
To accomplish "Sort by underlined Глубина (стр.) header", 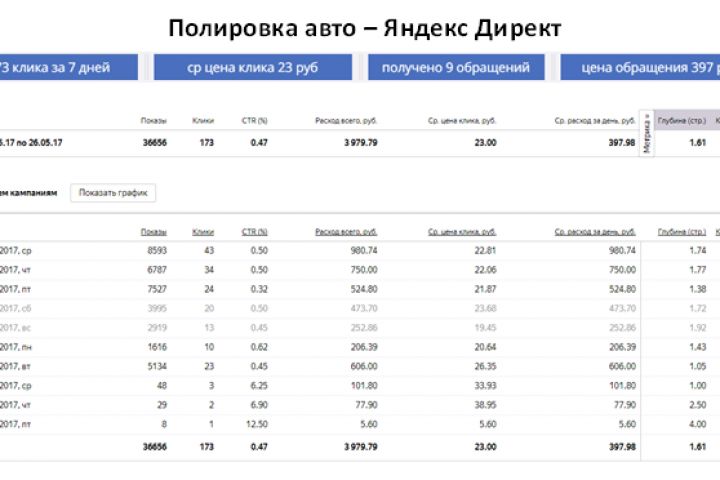I will coord(682,232).
